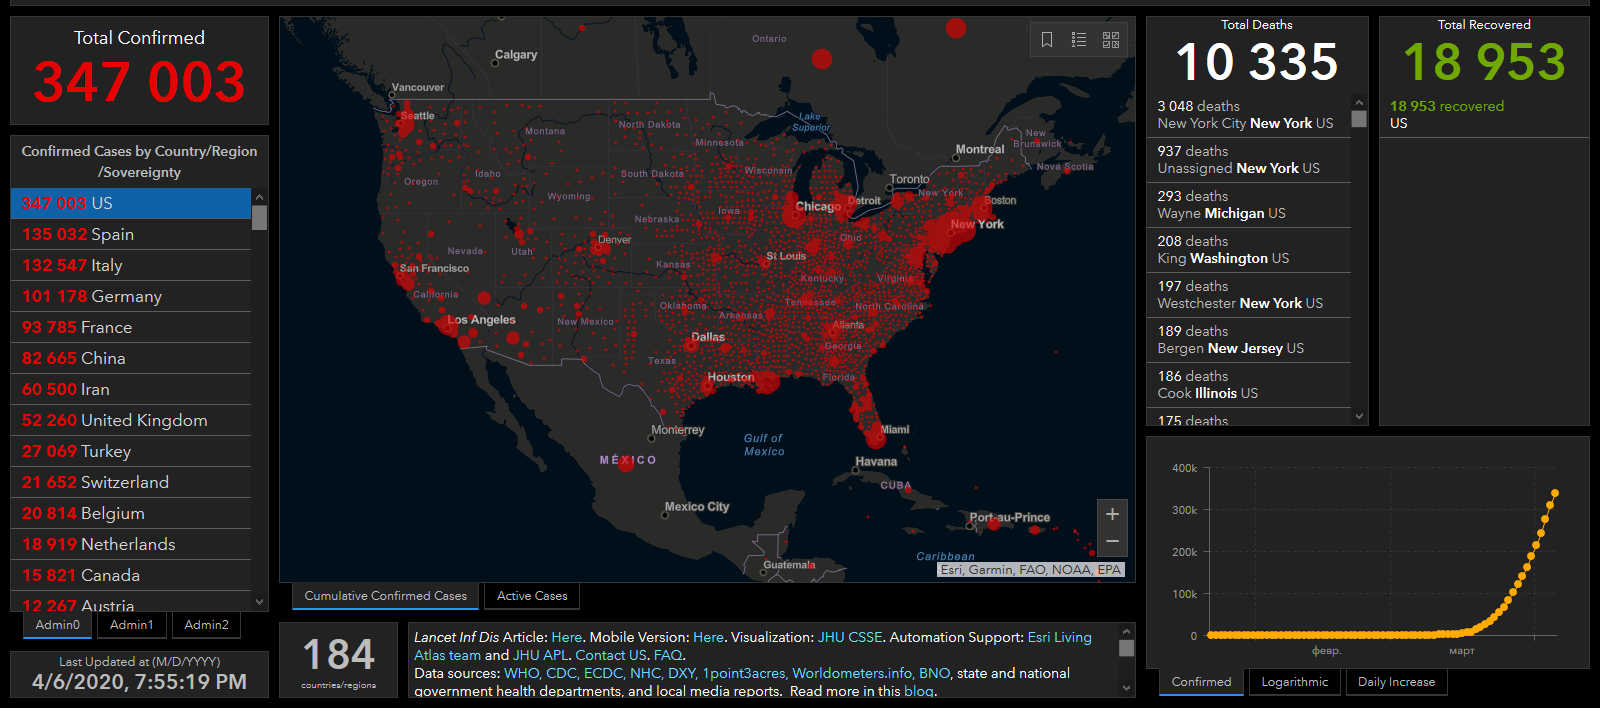Open the bookmarks icon on the map

click(x=1047, y=40)
